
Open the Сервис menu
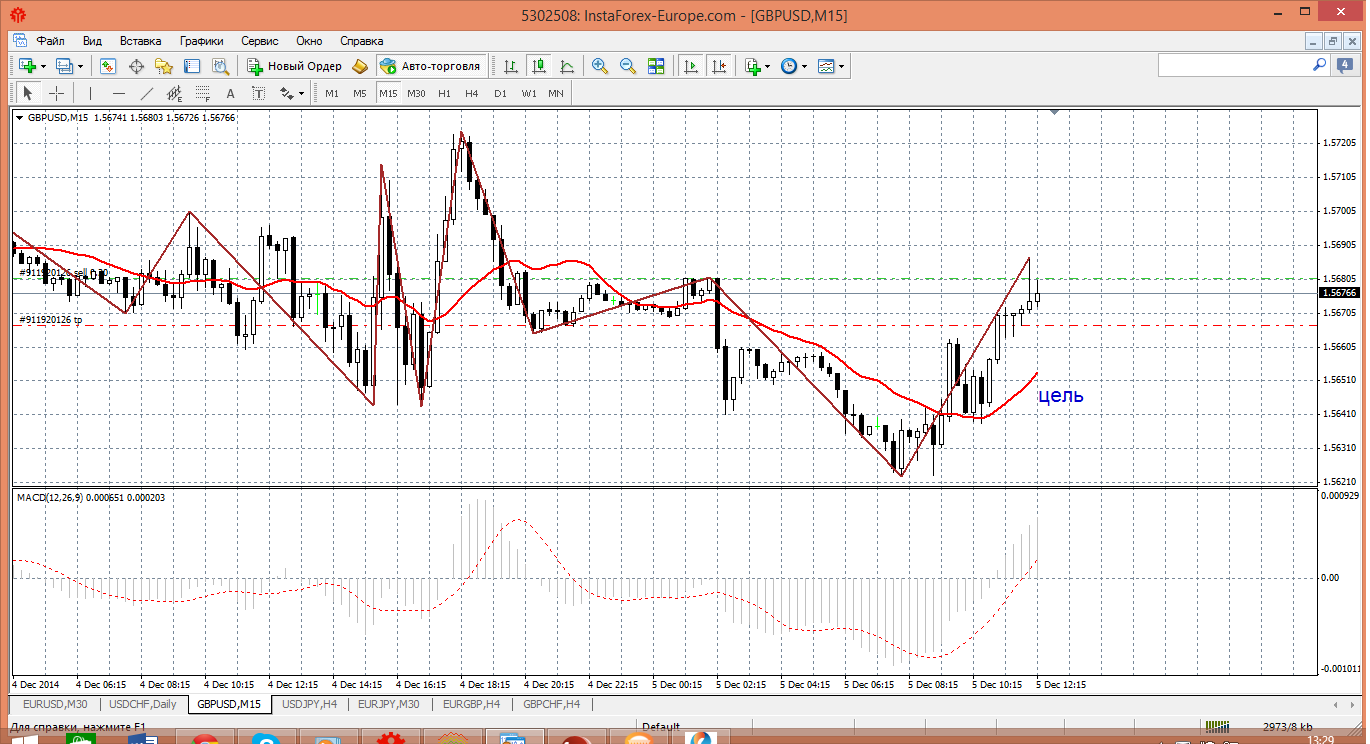tap(260, 41)
